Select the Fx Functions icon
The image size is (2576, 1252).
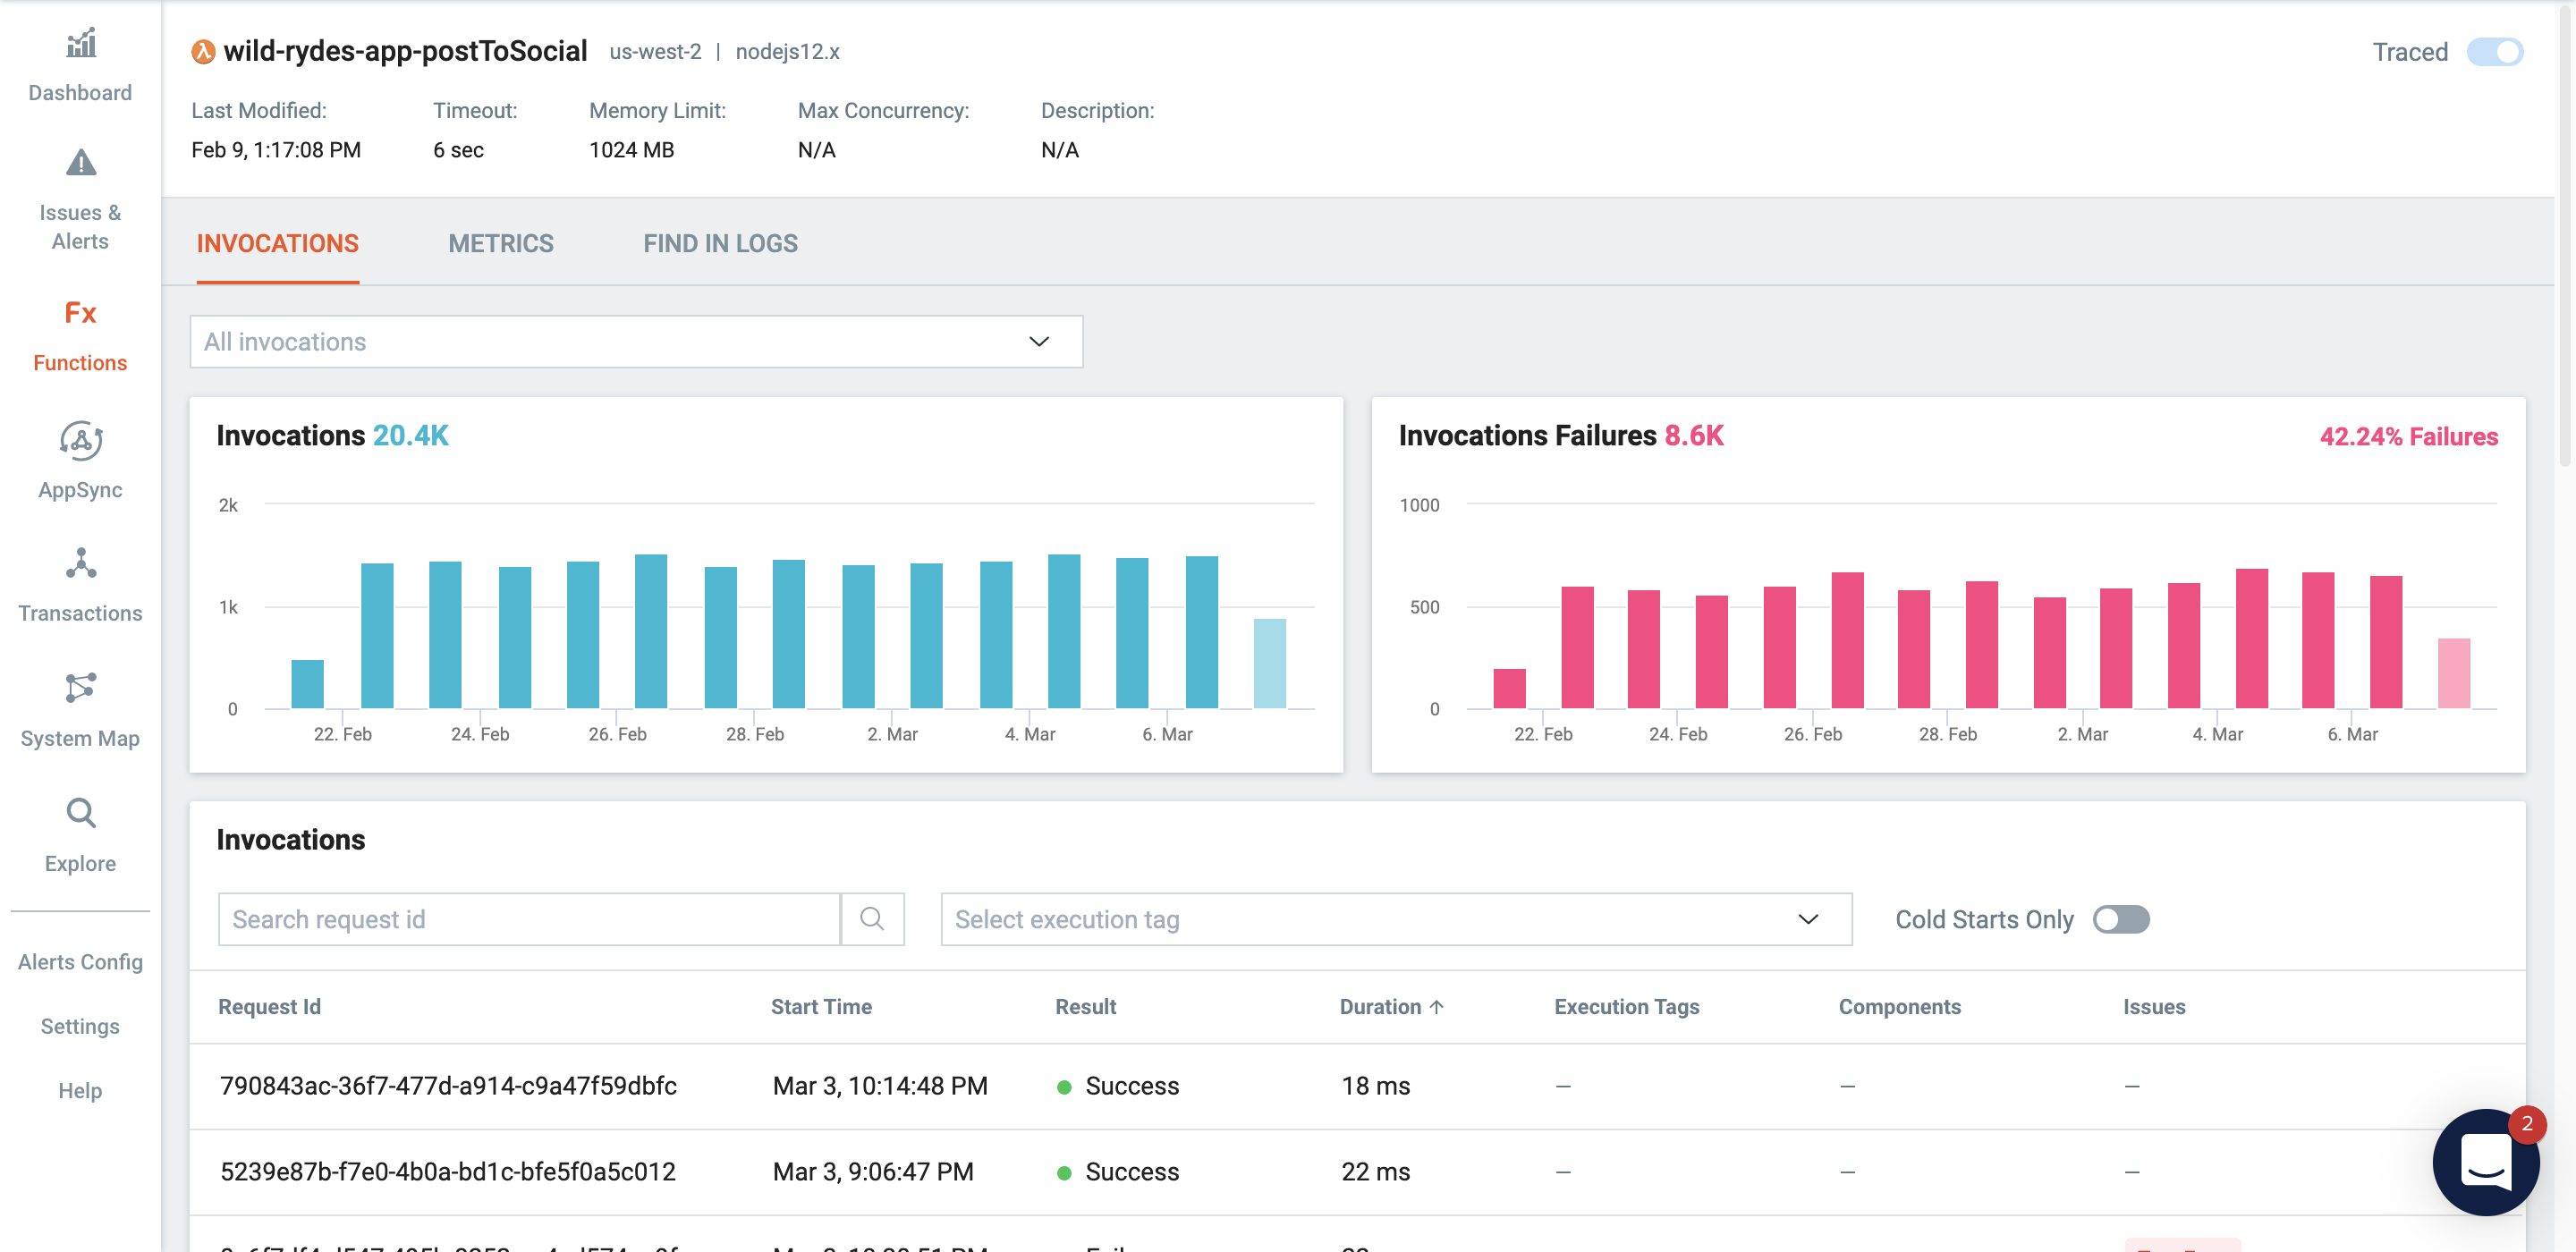(x=80, y=314)
